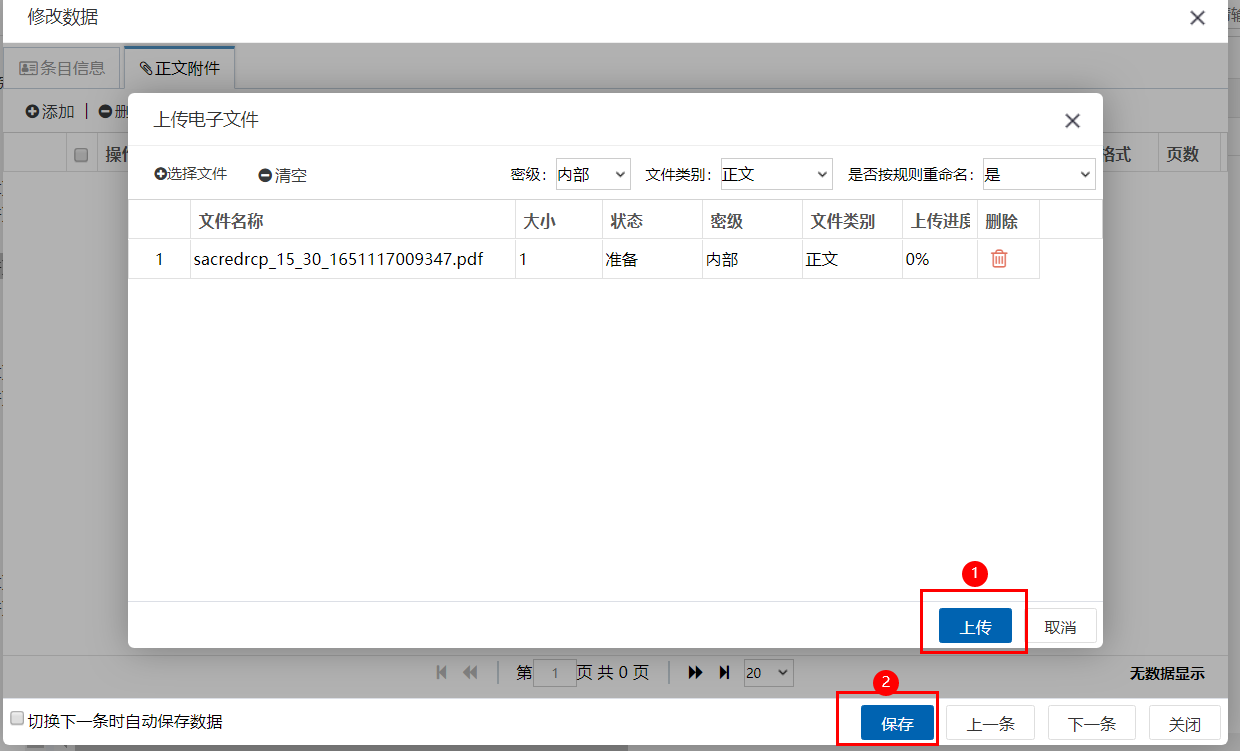Change page size dropdown showing 20
The height and width of the screenshot is (751, 1240).
(x=768, y=673)
